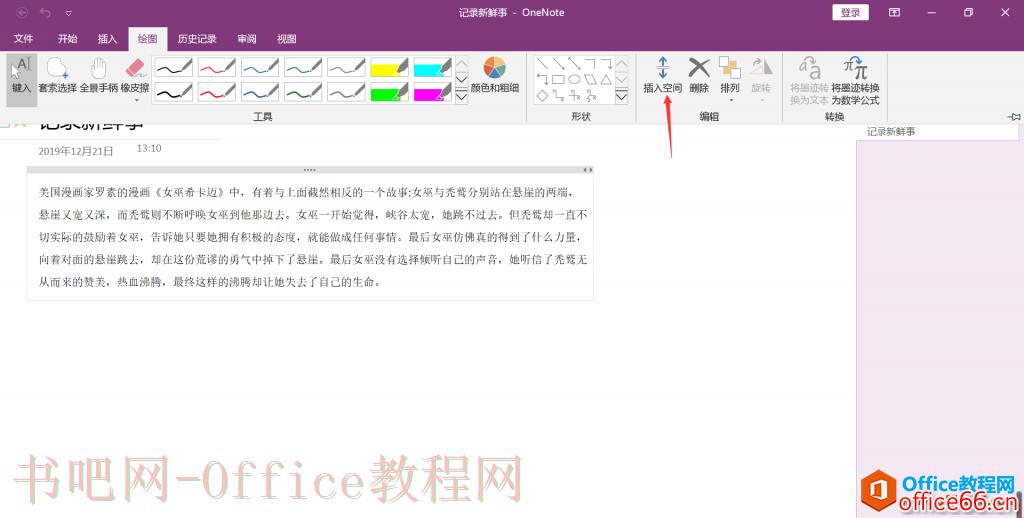Choose the 3D coordinate axes shape
The width and height of the screenshot is (1024, 518).
[x=590, y=96]
